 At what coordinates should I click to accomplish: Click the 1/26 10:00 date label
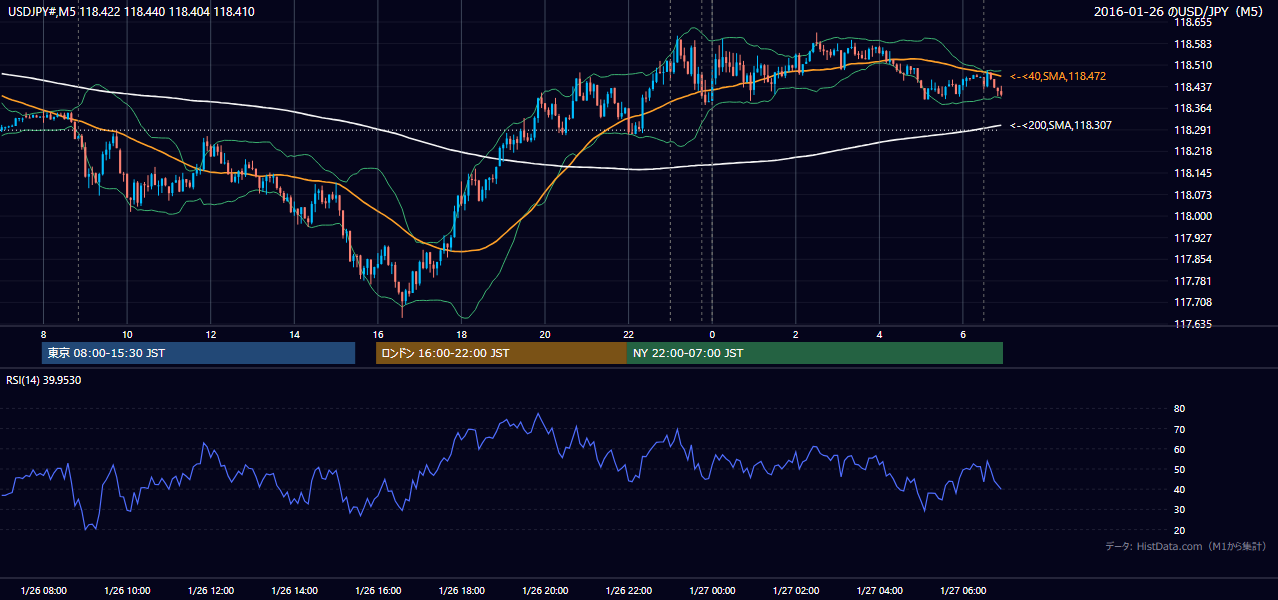click(x=127, y=590)
